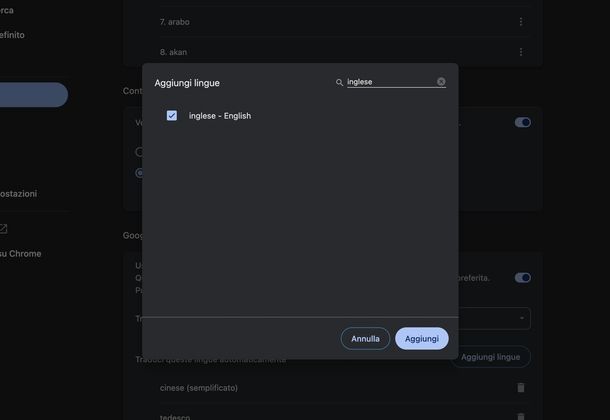
Task: Open the su Chrome sidebar entry
Action: point(21,254)
